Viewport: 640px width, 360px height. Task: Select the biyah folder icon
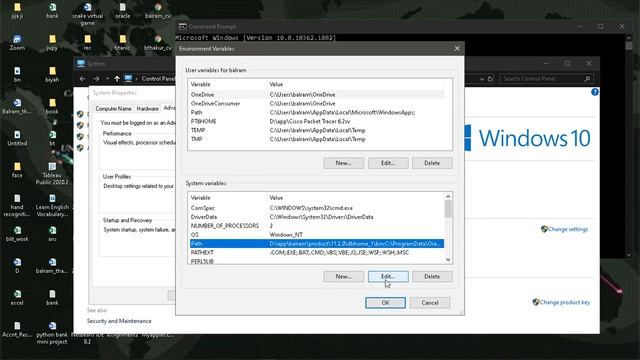pos(52,74)
